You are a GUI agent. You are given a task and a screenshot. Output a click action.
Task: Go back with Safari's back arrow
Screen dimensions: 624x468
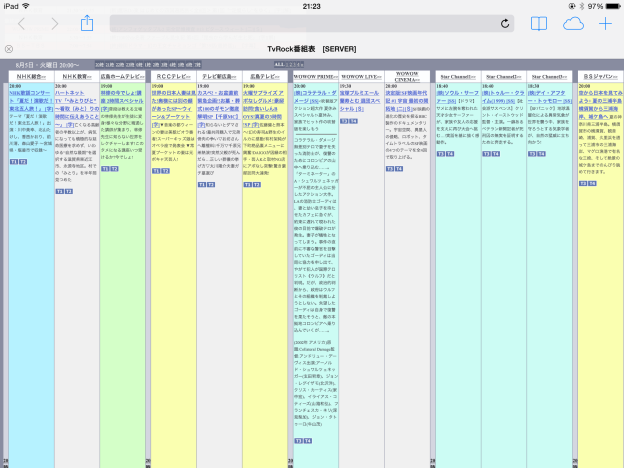point(21,24)
